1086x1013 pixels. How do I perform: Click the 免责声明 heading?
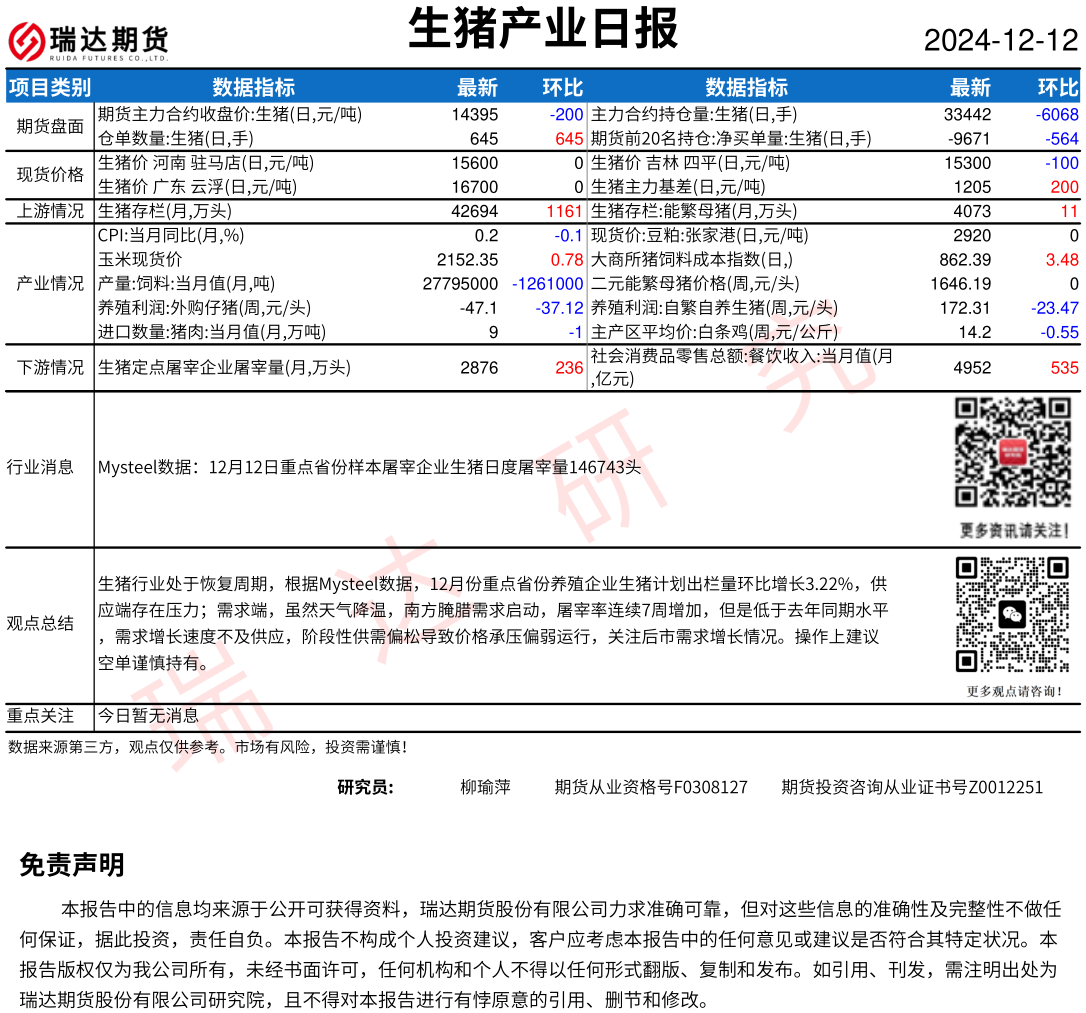coord(72,865)
